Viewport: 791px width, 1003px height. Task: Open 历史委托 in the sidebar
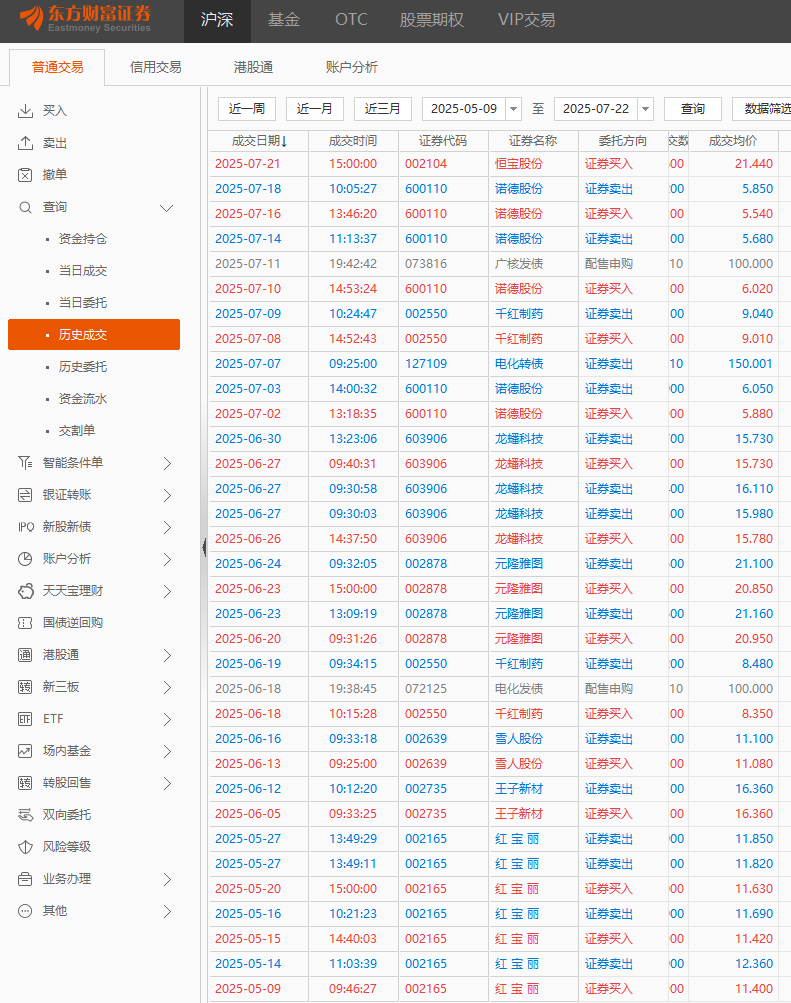pyautogui.click(x=82, y=367)
